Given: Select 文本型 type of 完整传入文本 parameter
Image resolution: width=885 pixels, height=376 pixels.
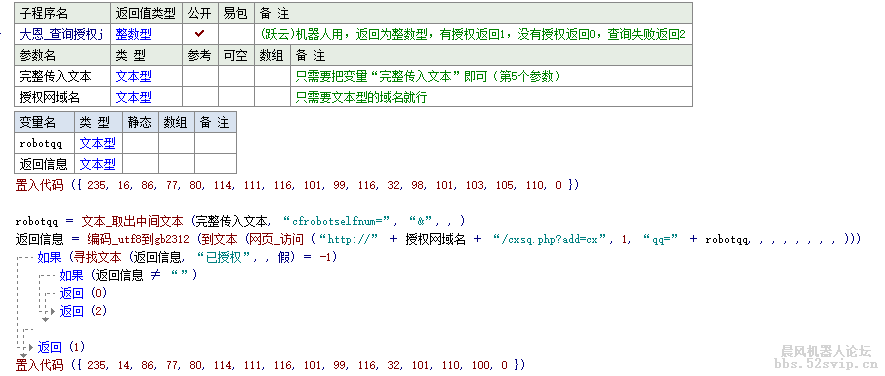Looking at the screenshot, I should (133, 76).
